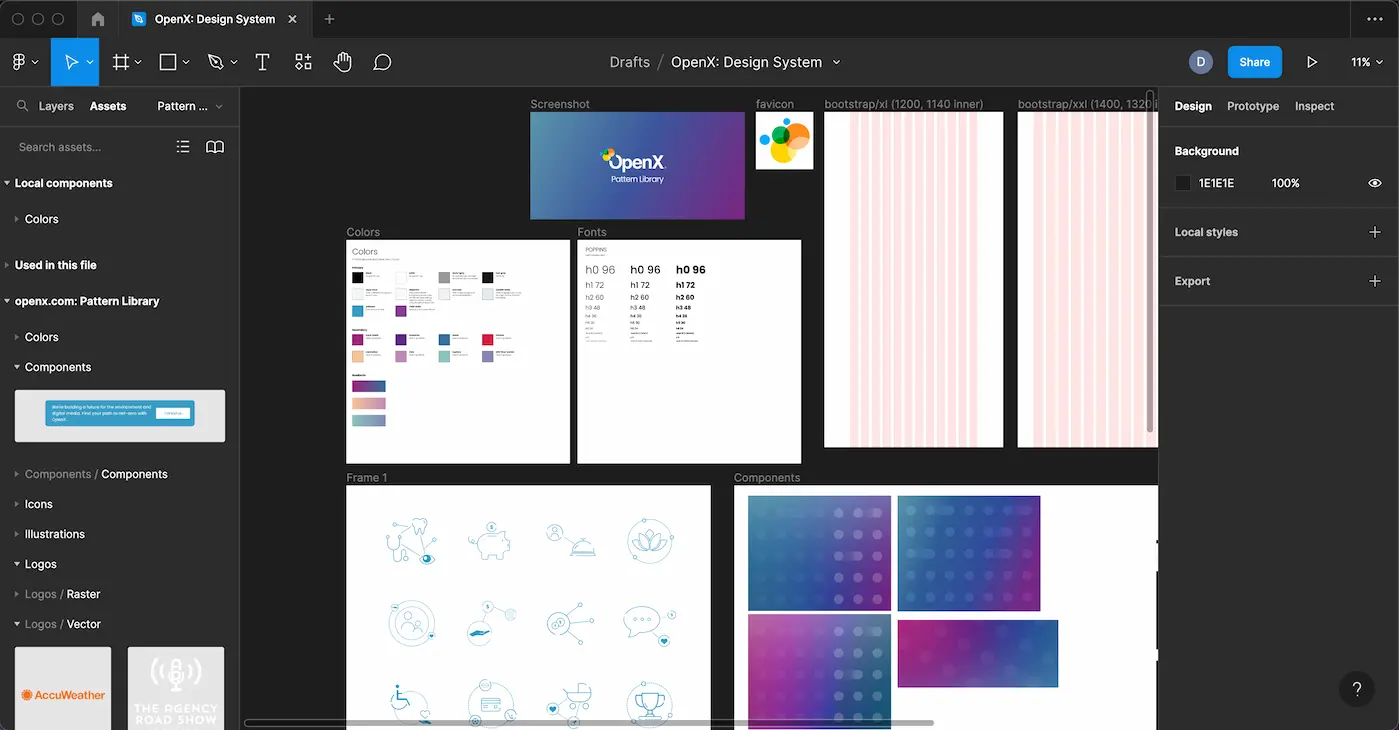Click the background color swatch 1E1E1E
The image size is (1399, 730).
tap(1183, 183)
